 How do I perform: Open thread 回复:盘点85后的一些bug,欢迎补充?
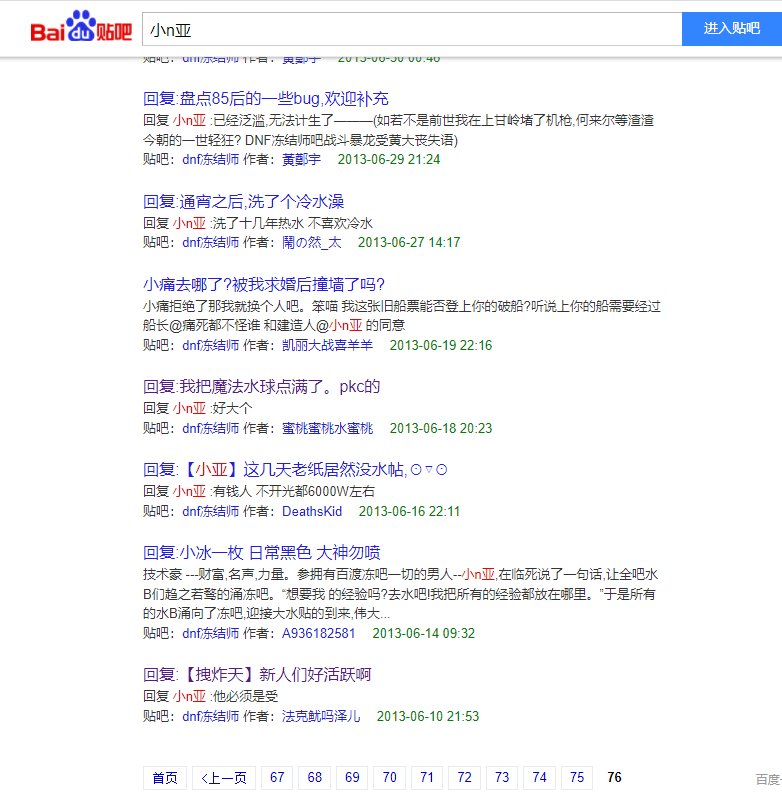point(266,99)
